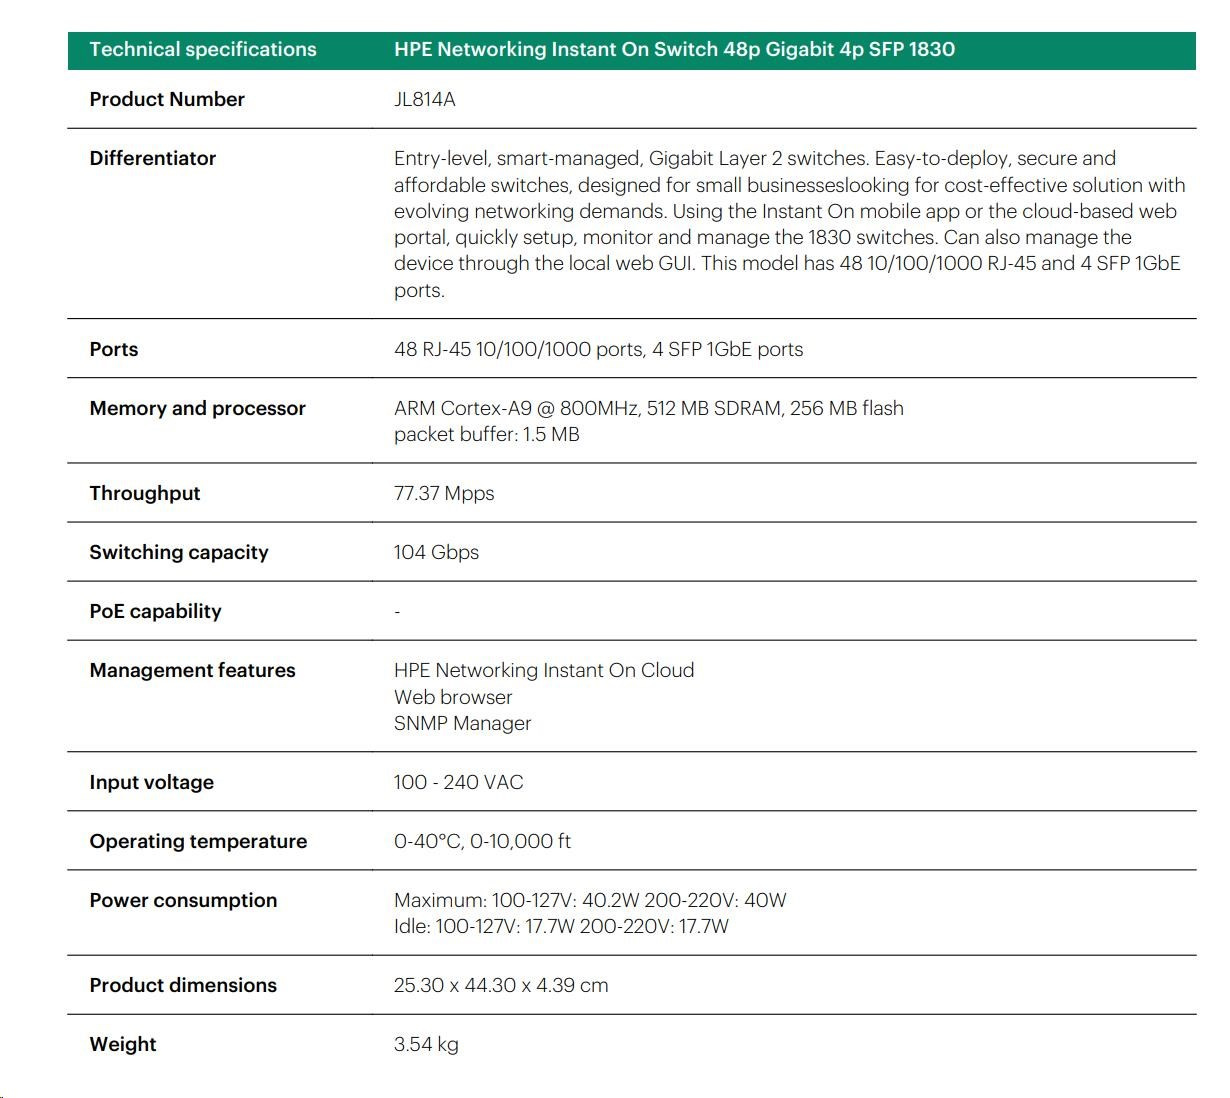Click the 77.37 Mpps throughput value

(444, 494)
